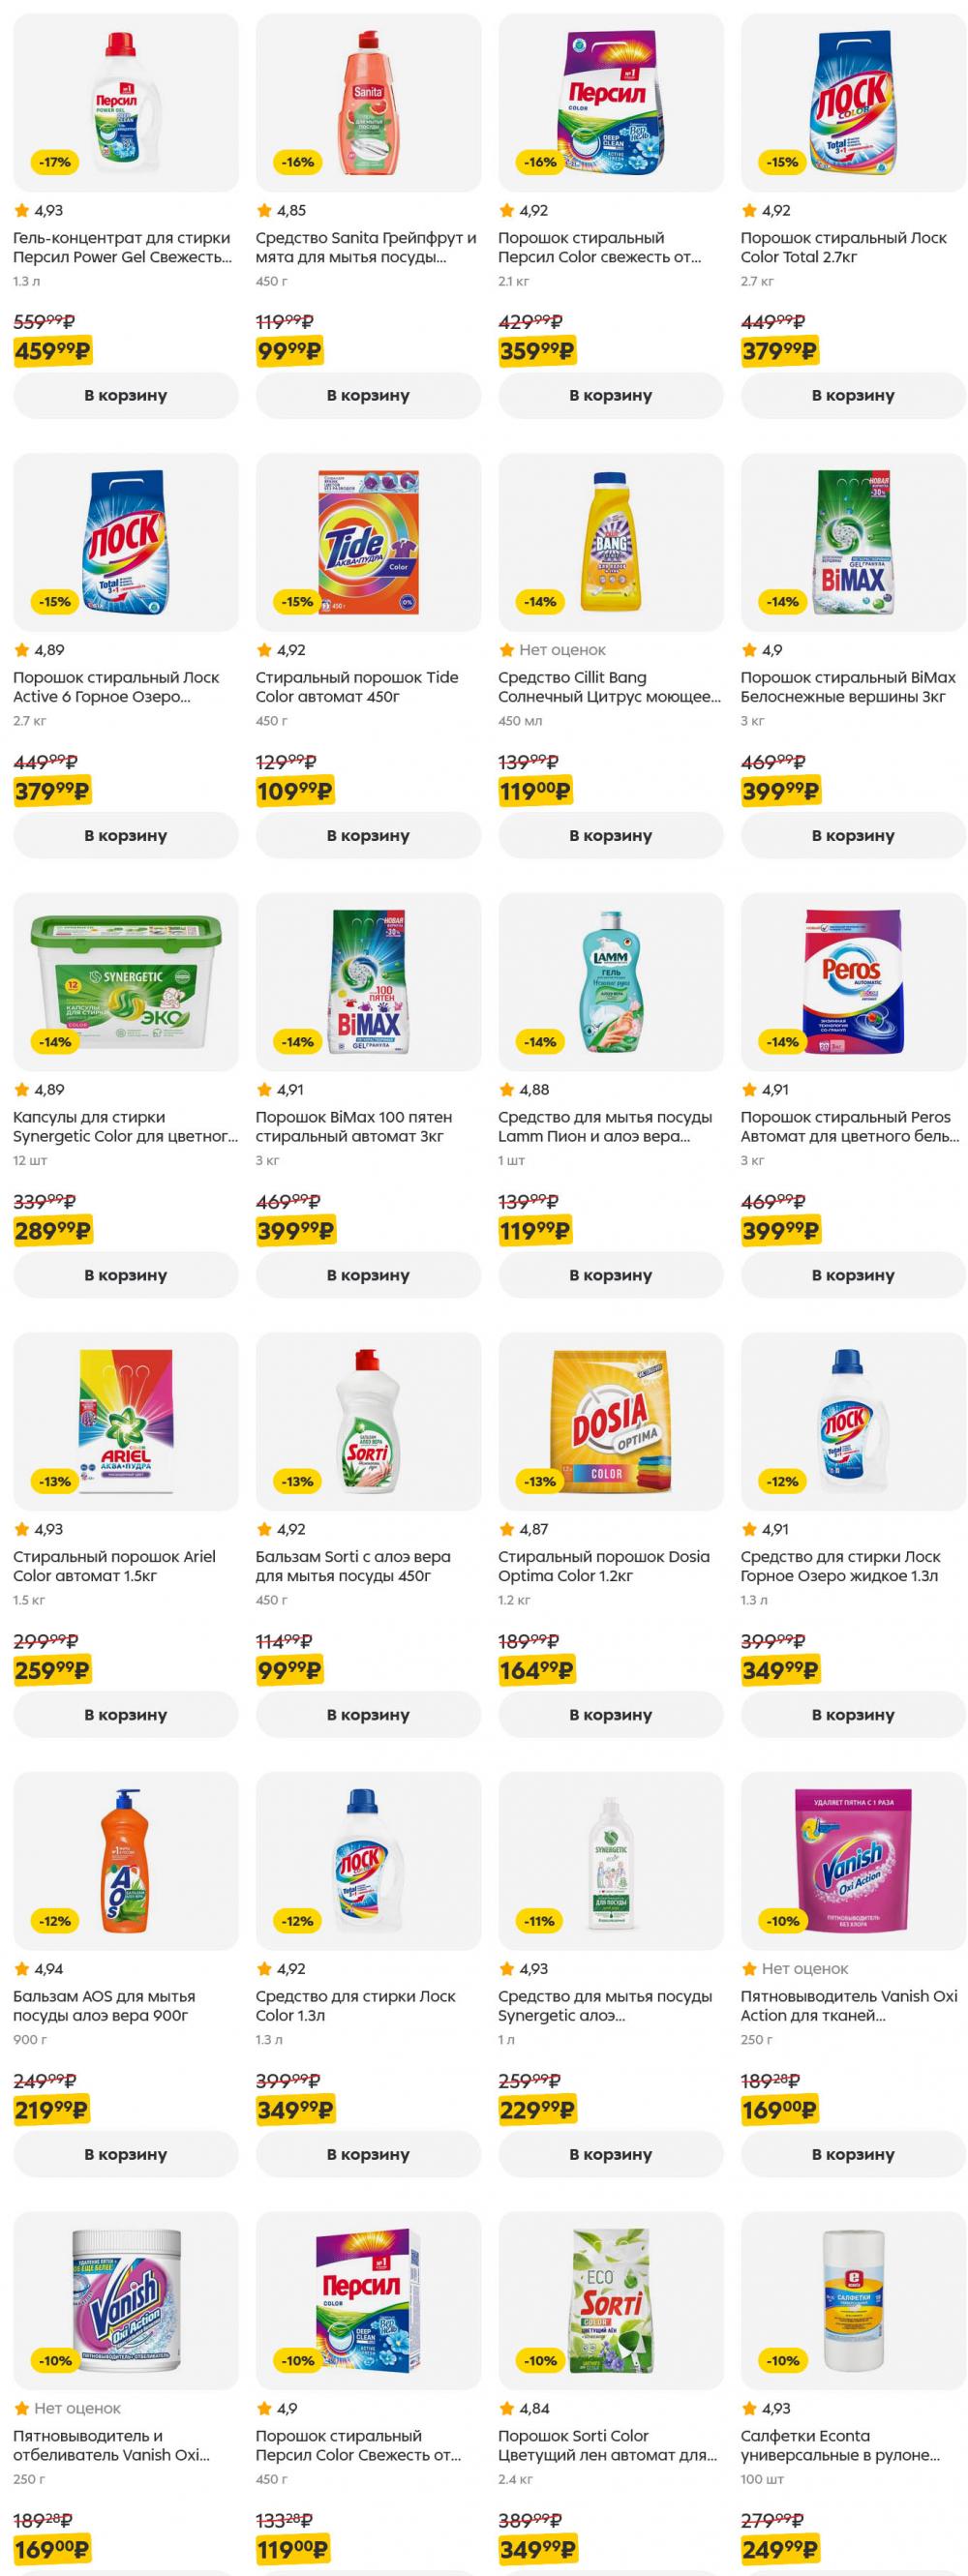
Task: Click the -17% discount badge on Персил gel
Action: pyautogui.click(x=54, y=162)
